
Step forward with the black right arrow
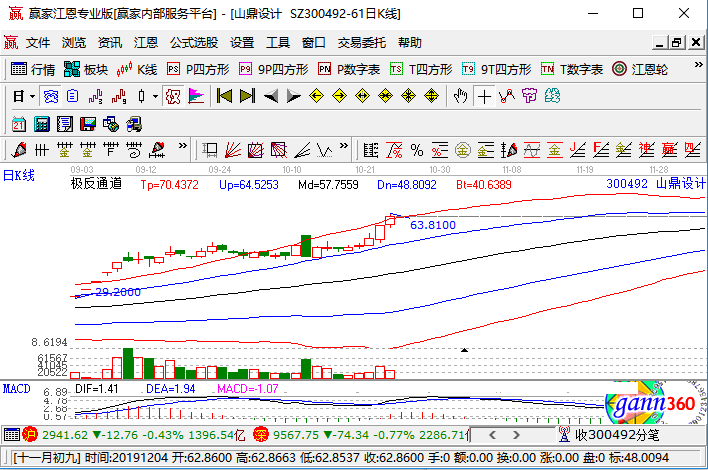tap(293, 96)
